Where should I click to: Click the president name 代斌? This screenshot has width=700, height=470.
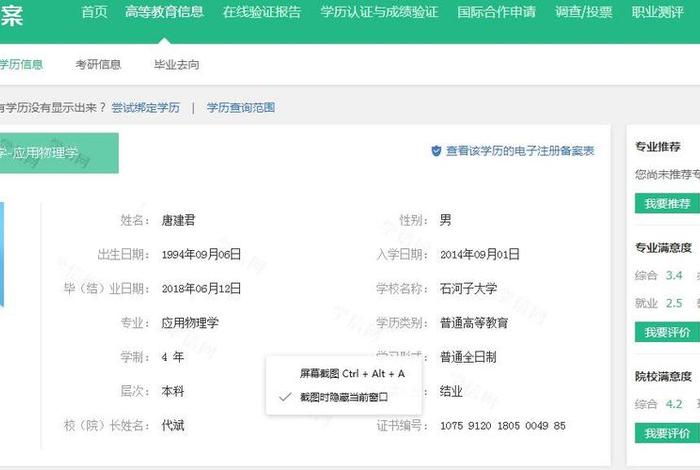173,425
